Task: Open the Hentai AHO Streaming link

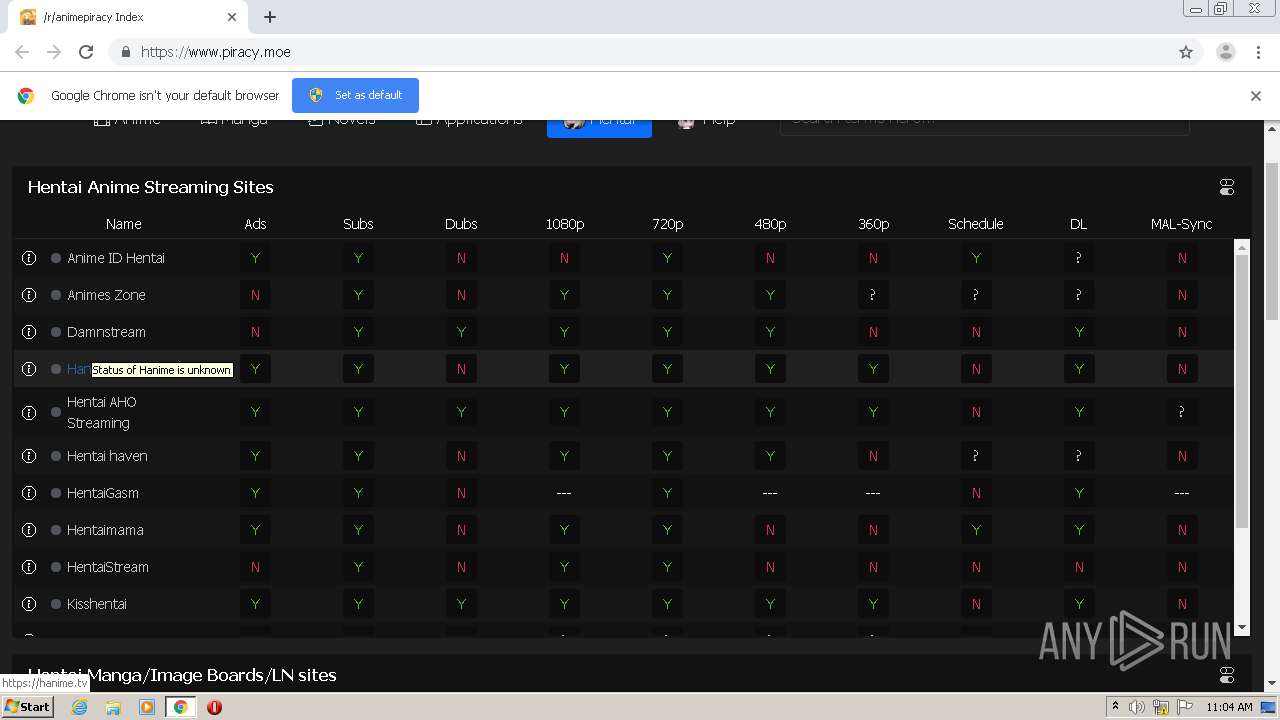Action: [x=101, y=412]
